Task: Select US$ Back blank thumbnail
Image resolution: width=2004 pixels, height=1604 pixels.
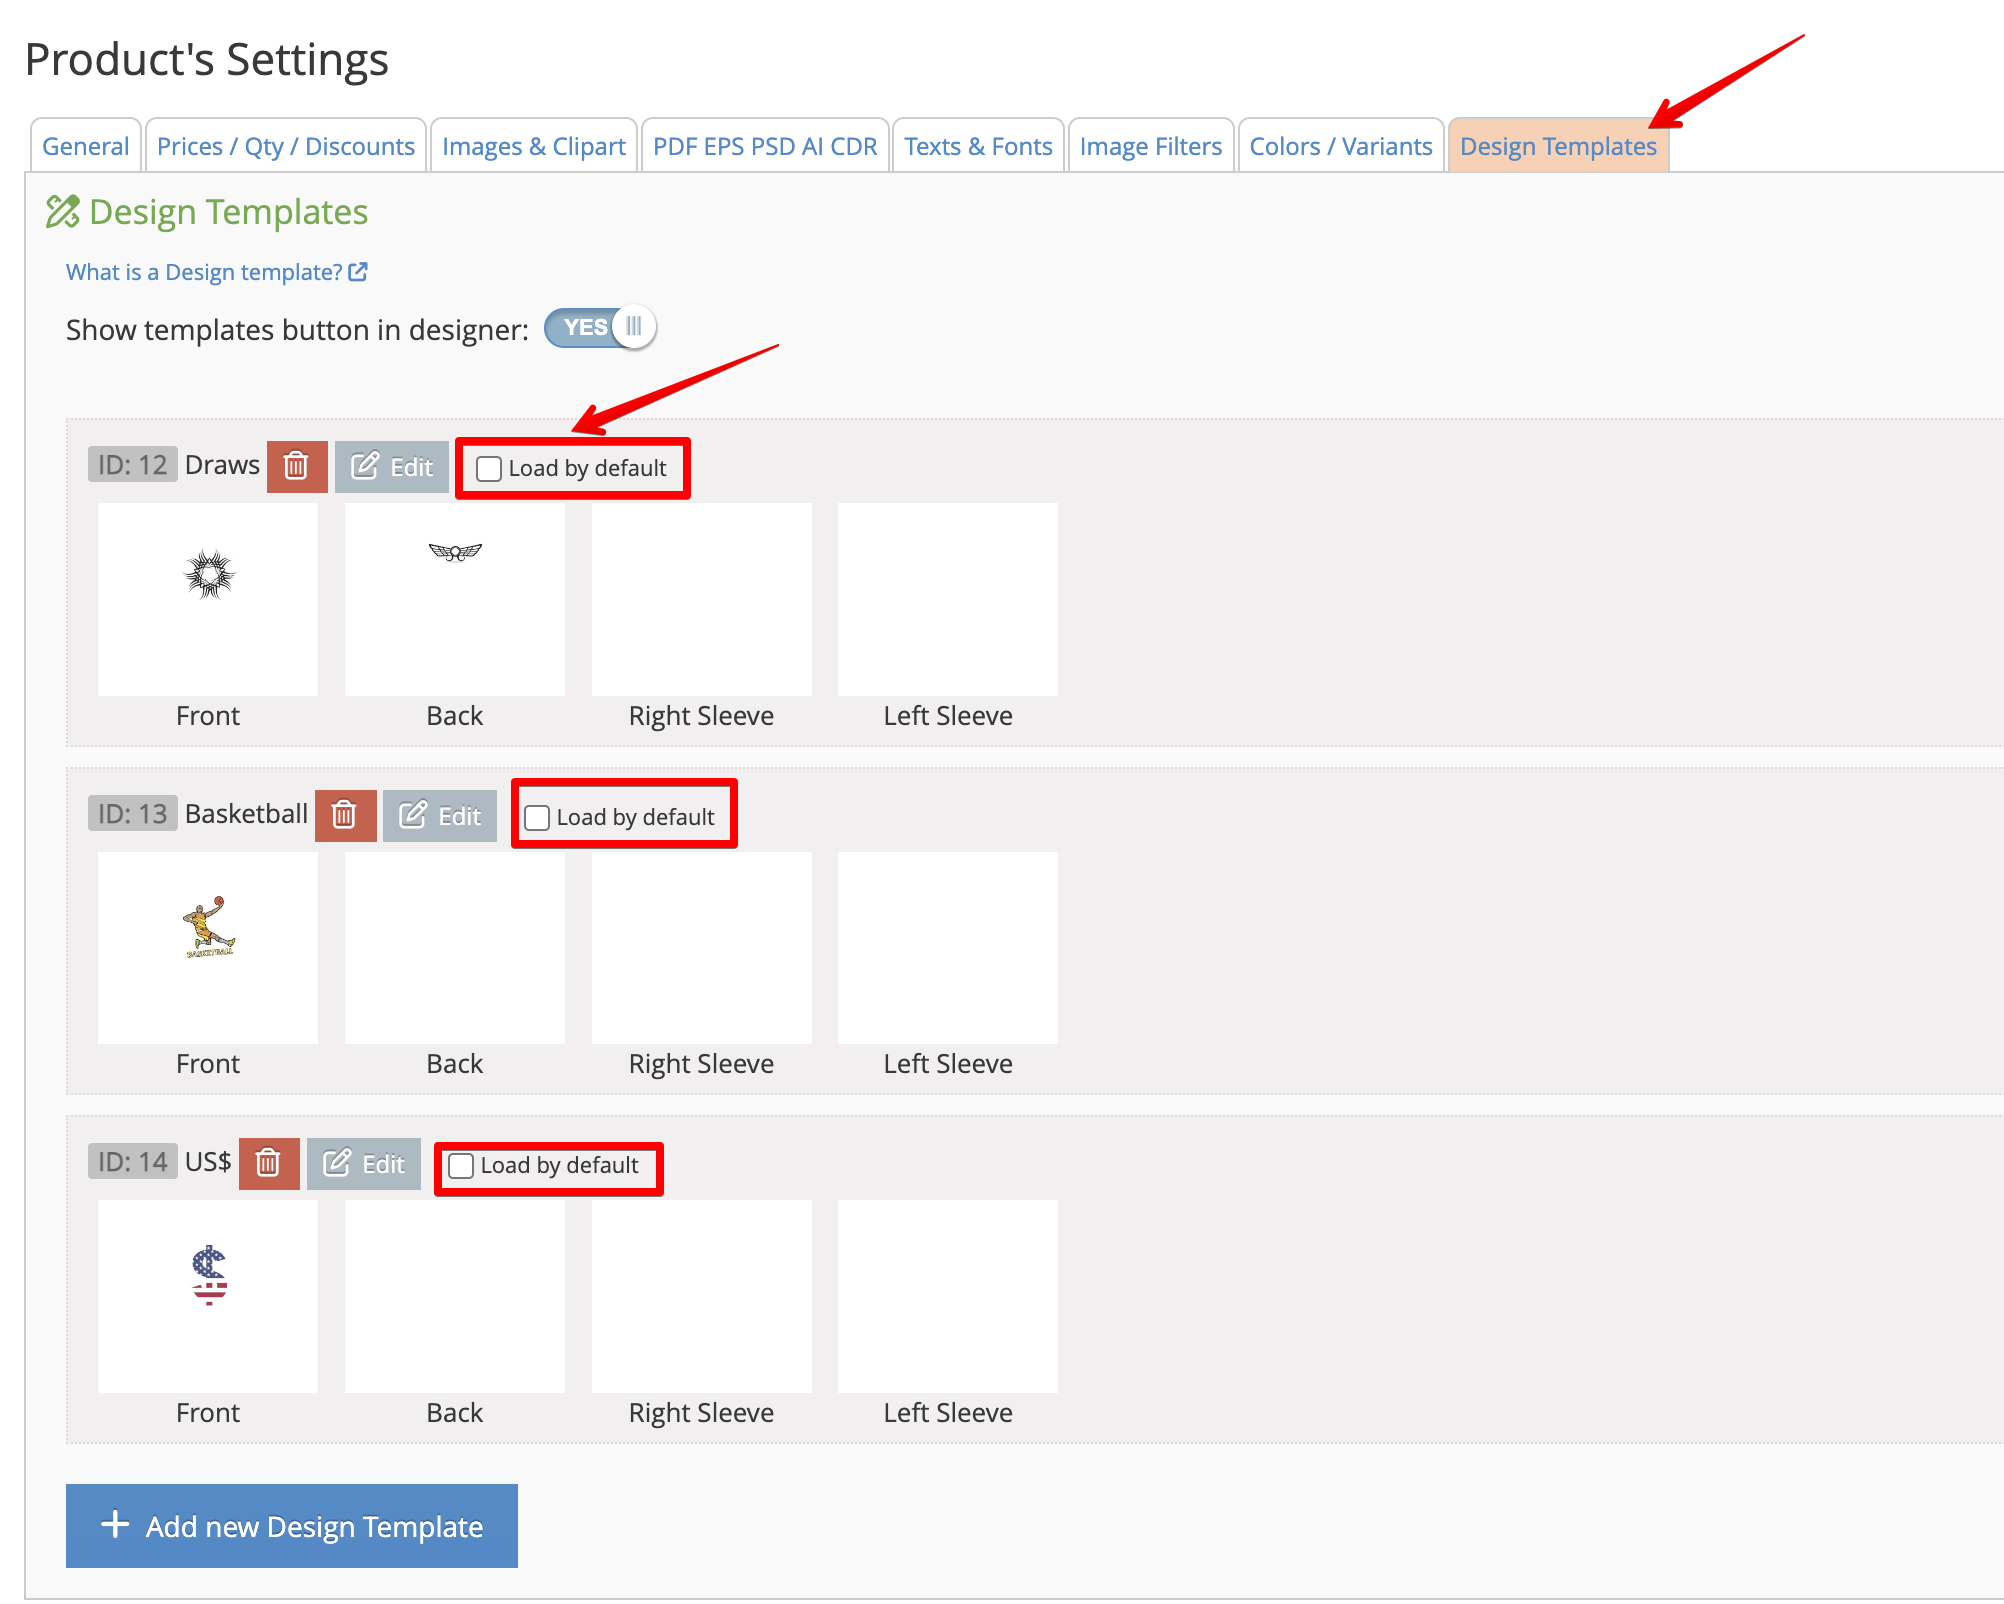Action: pos(455,1296)
